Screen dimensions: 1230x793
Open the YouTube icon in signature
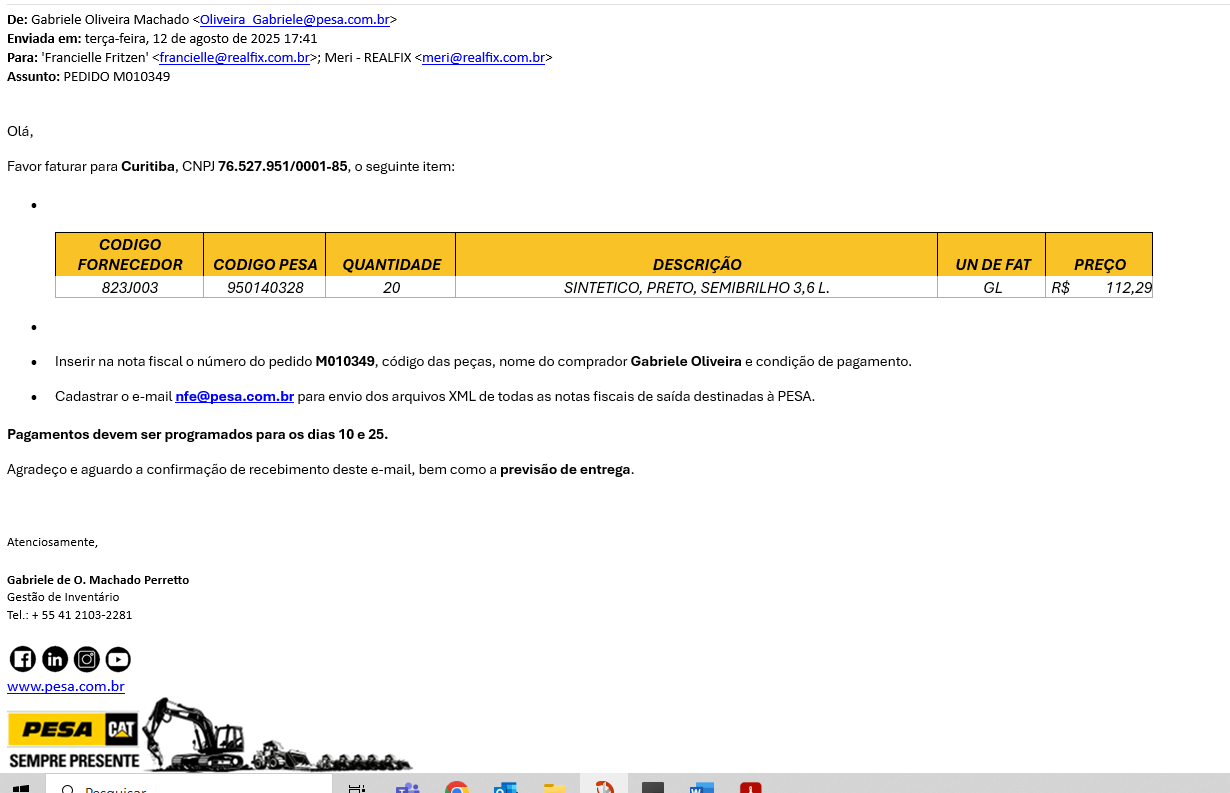click(x=118, y=659)
